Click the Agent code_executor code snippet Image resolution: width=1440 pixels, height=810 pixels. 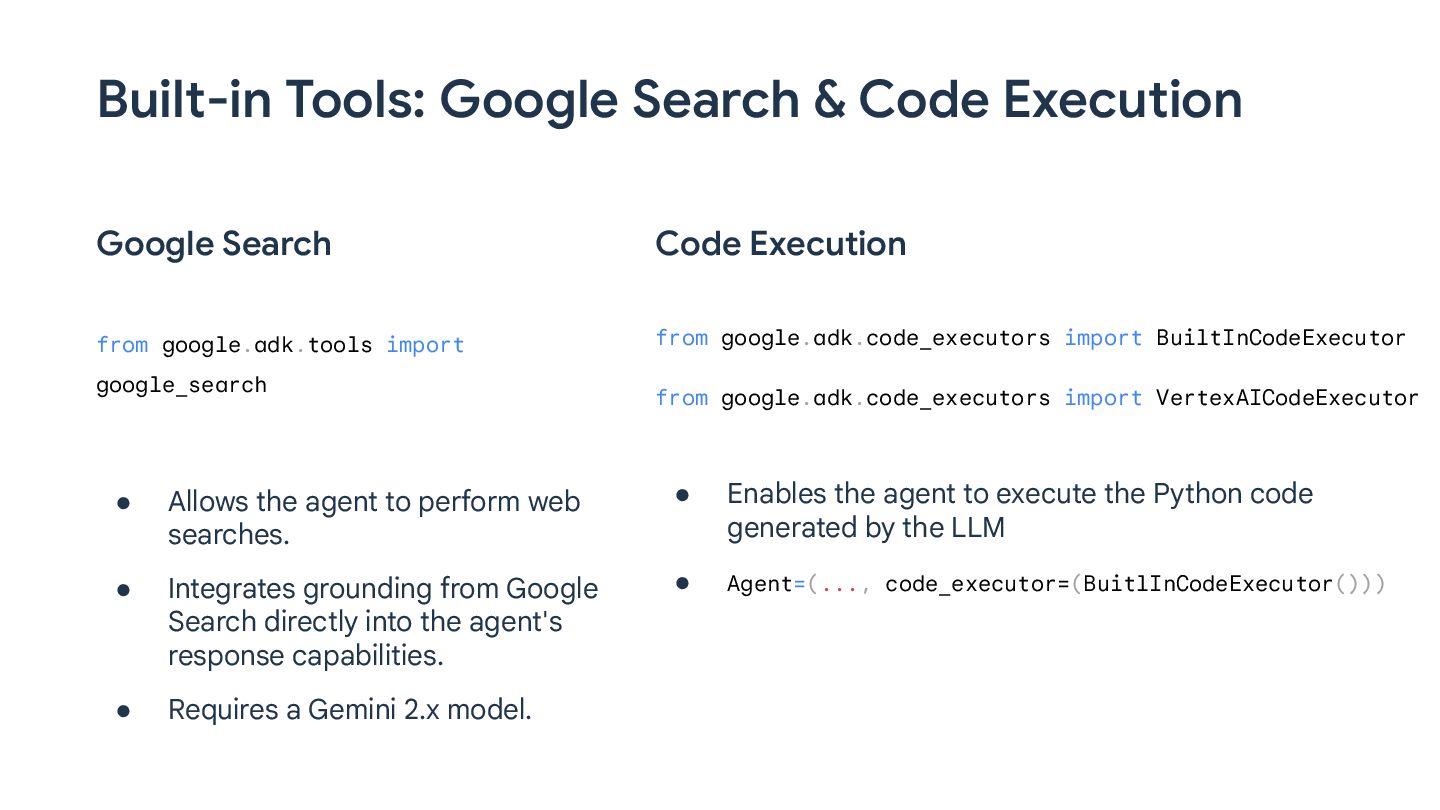(1055, 584)
